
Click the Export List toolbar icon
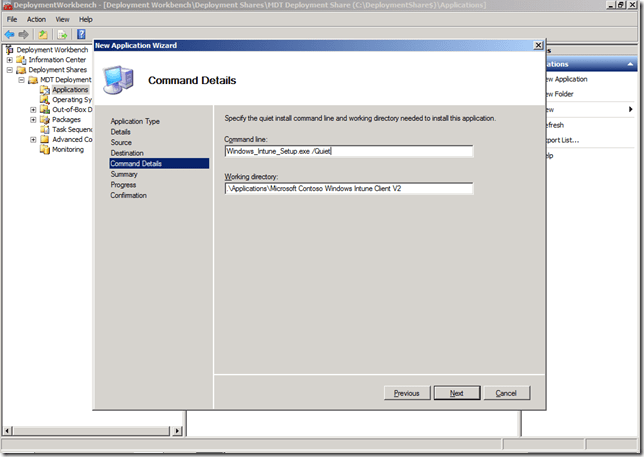[62, 34]
